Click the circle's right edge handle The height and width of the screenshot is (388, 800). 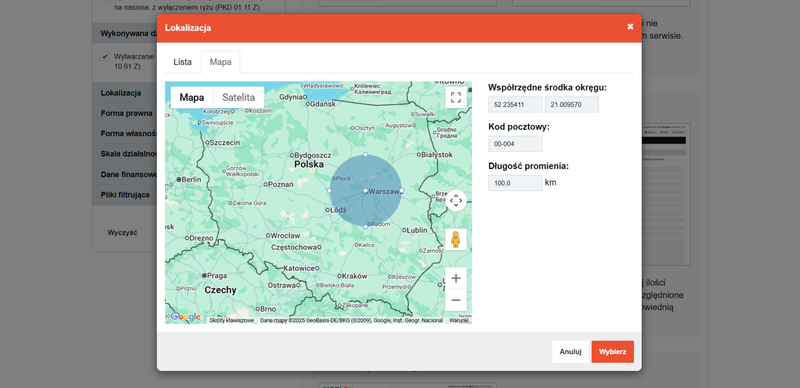tap(402, 190)
